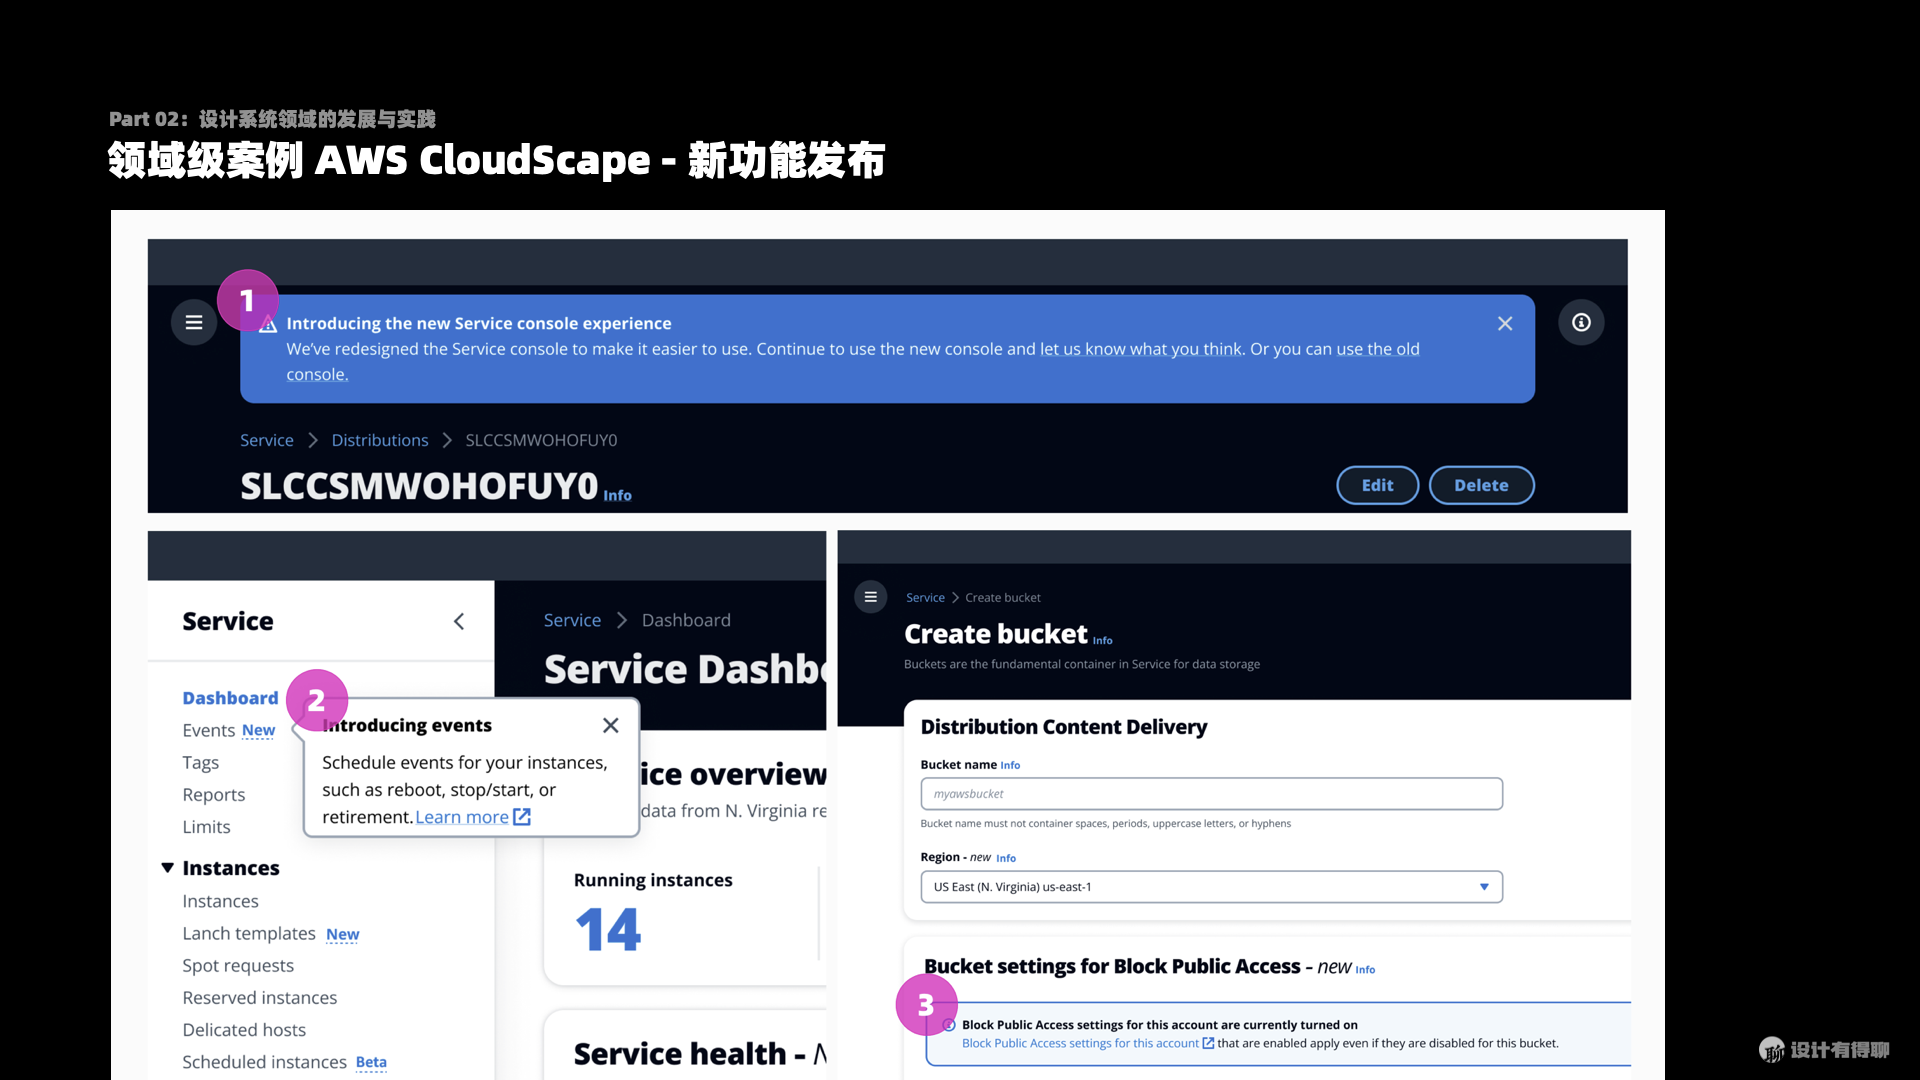Screen dimensions: 1920x1080
Task: Click the Delete button icon
Action: tap(1481, 484)
